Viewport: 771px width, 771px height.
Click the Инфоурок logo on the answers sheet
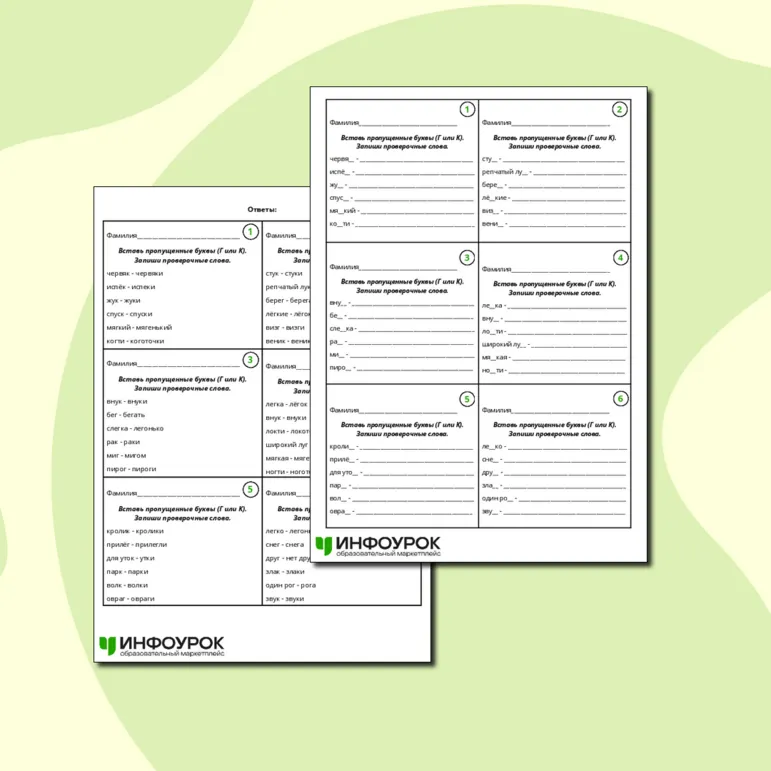pos(162,646)
